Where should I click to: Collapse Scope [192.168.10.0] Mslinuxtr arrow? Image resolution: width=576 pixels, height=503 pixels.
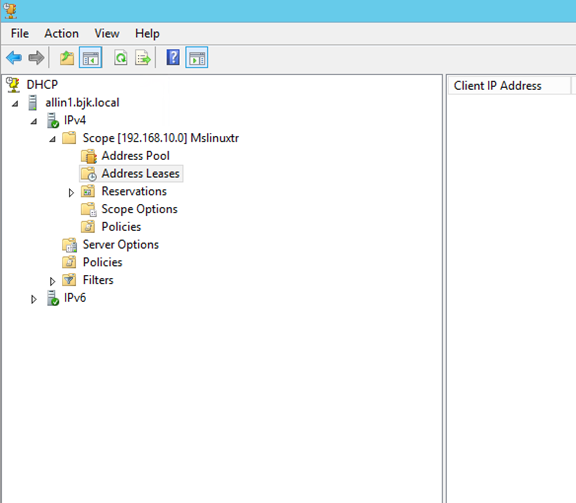[x=53, y=139]
